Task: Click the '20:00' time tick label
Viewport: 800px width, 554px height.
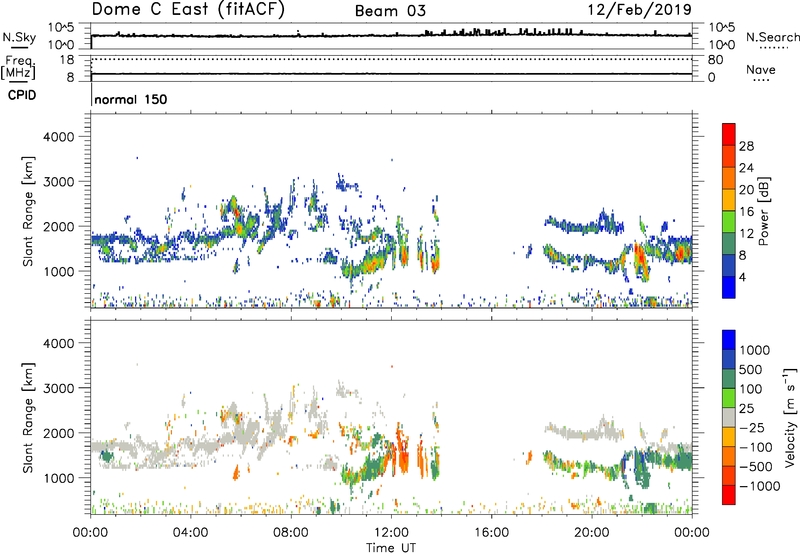Action: coord(591,533)
